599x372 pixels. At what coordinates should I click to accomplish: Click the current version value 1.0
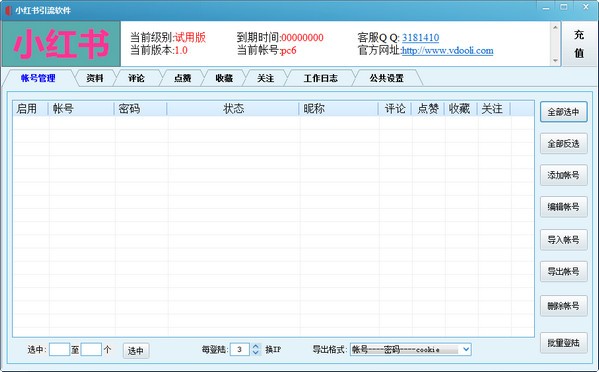[181, 50]
